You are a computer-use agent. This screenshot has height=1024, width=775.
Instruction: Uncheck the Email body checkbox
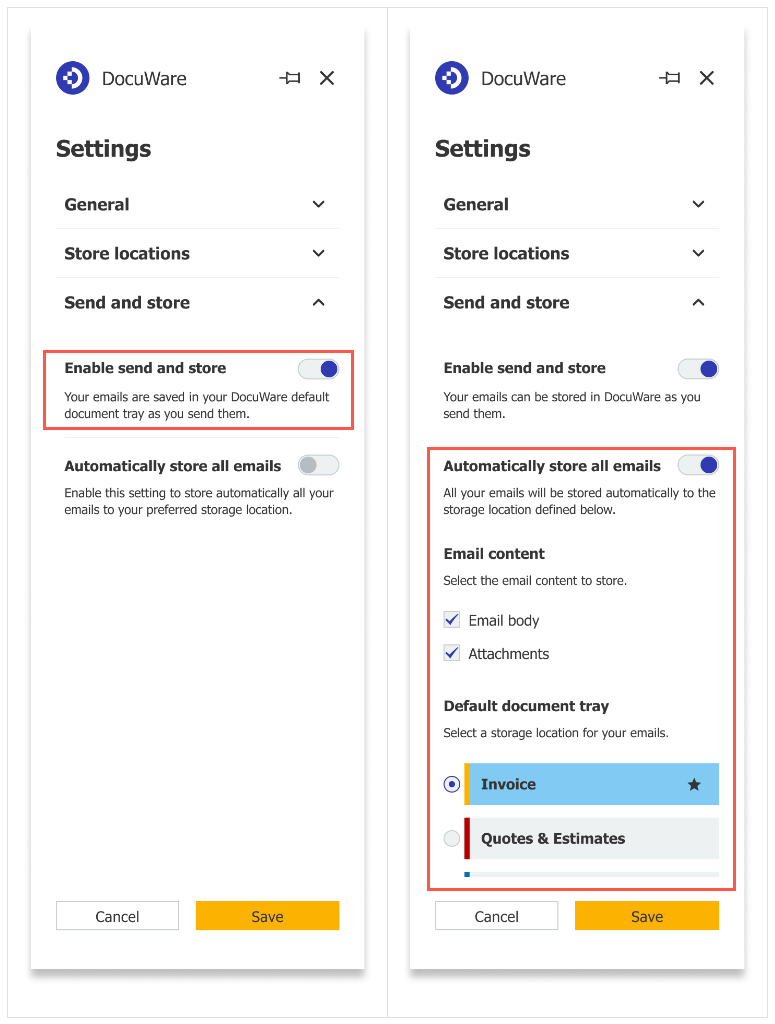[451, 620]
